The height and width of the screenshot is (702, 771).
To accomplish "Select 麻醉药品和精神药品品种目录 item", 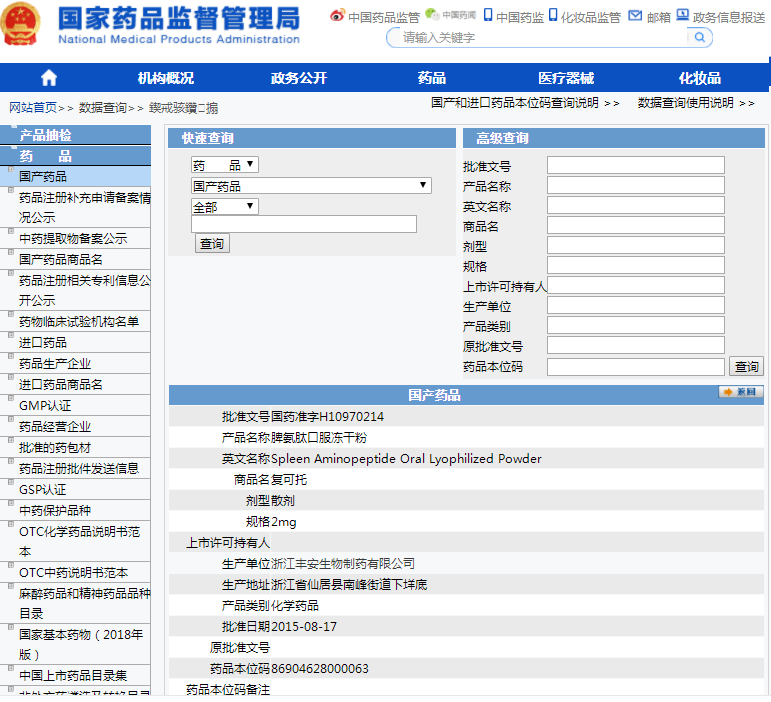I will [85, 603].
